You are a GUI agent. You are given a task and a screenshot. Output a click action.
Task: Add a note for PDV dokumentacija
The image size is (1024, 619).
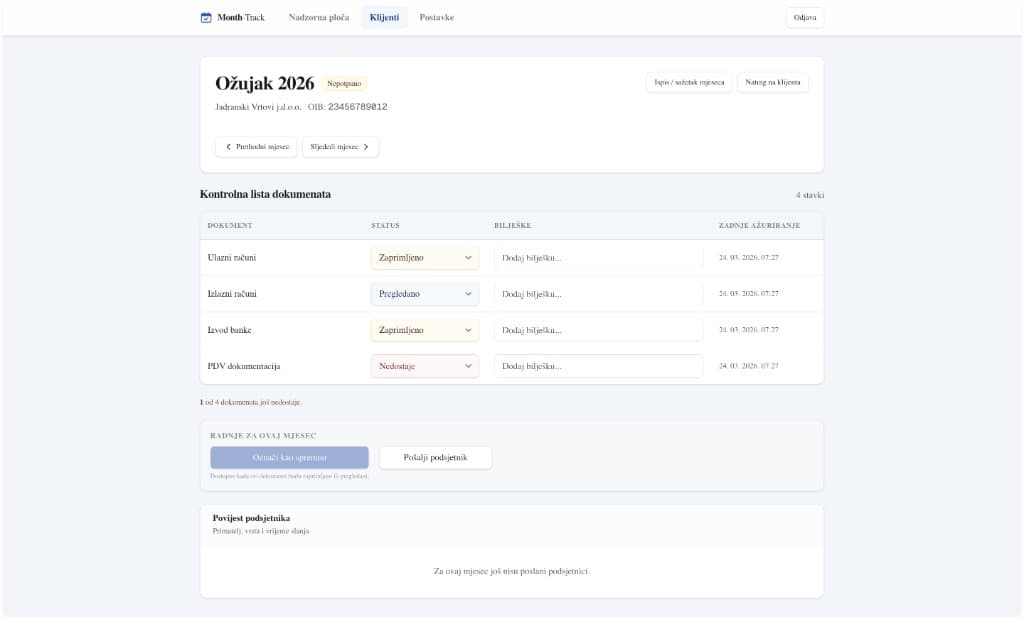[x=597, y=365]
